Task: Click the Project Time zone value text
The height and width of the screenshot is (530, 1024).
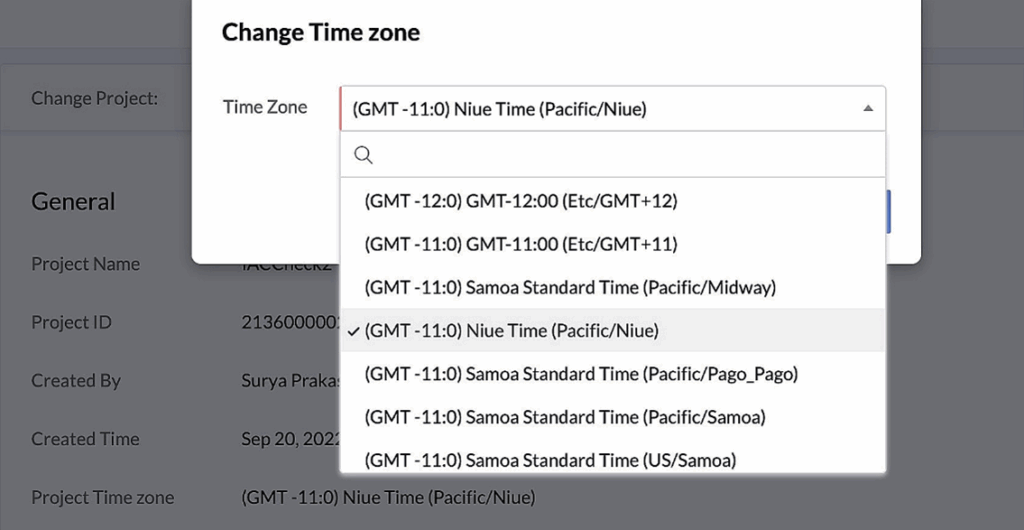Action: click(x=388, y=497)
